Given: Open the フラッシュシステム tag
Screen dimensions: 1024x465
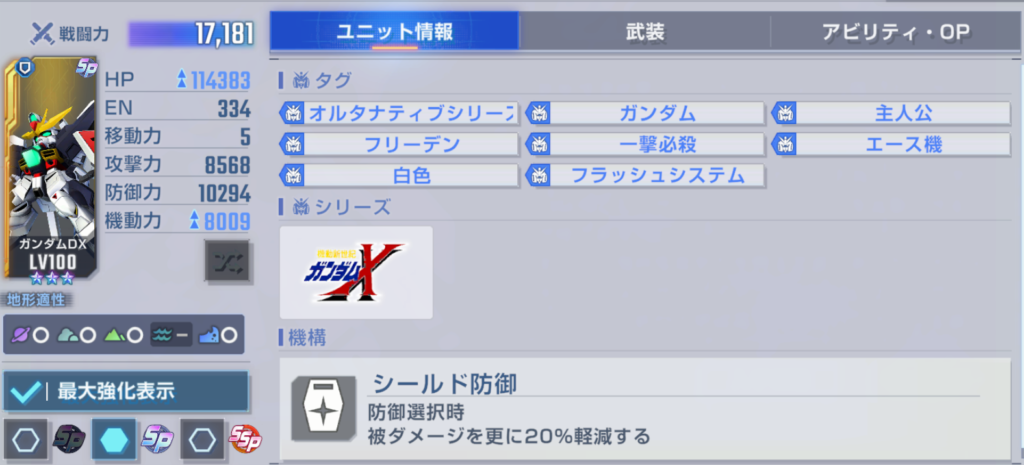Looking at the screenshot, I should coord(645,175).
